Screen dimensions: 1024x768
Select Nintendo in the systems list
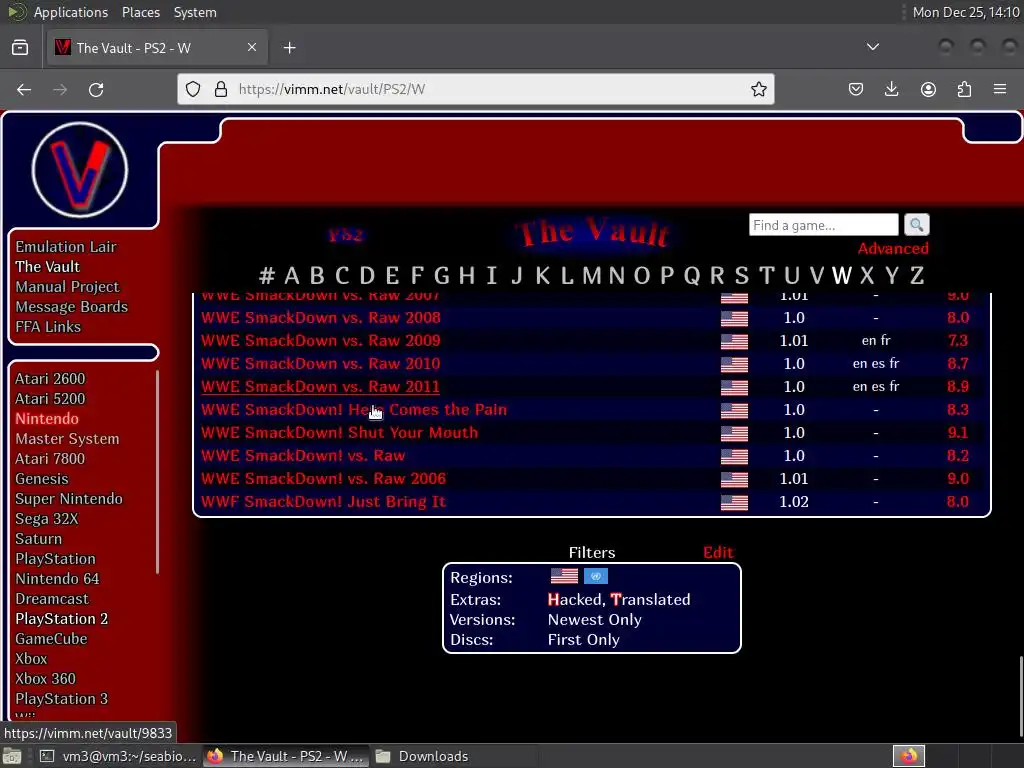click(46, 419)
